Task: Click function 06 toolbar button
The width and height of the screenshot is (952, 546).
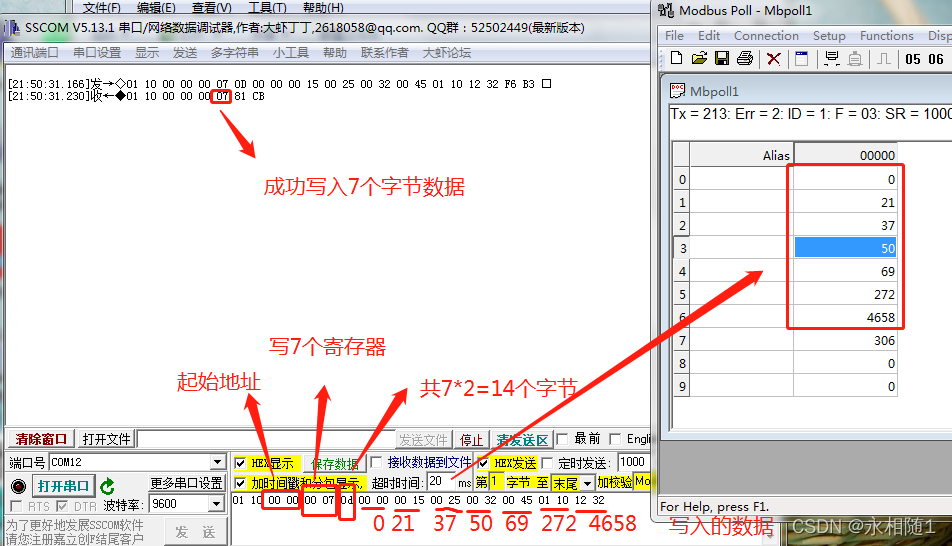Action: pos(936,59)
